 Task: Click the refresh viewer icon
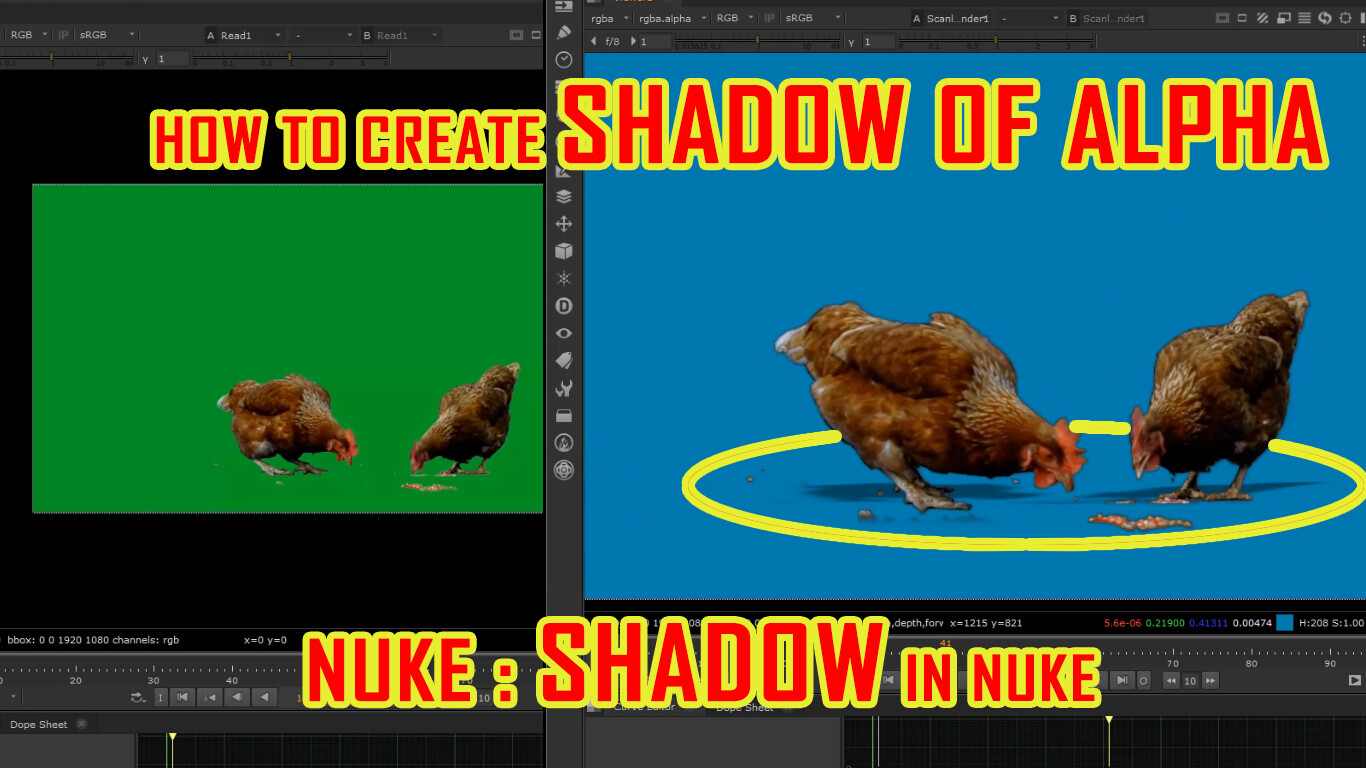(x=1325, y=18)
